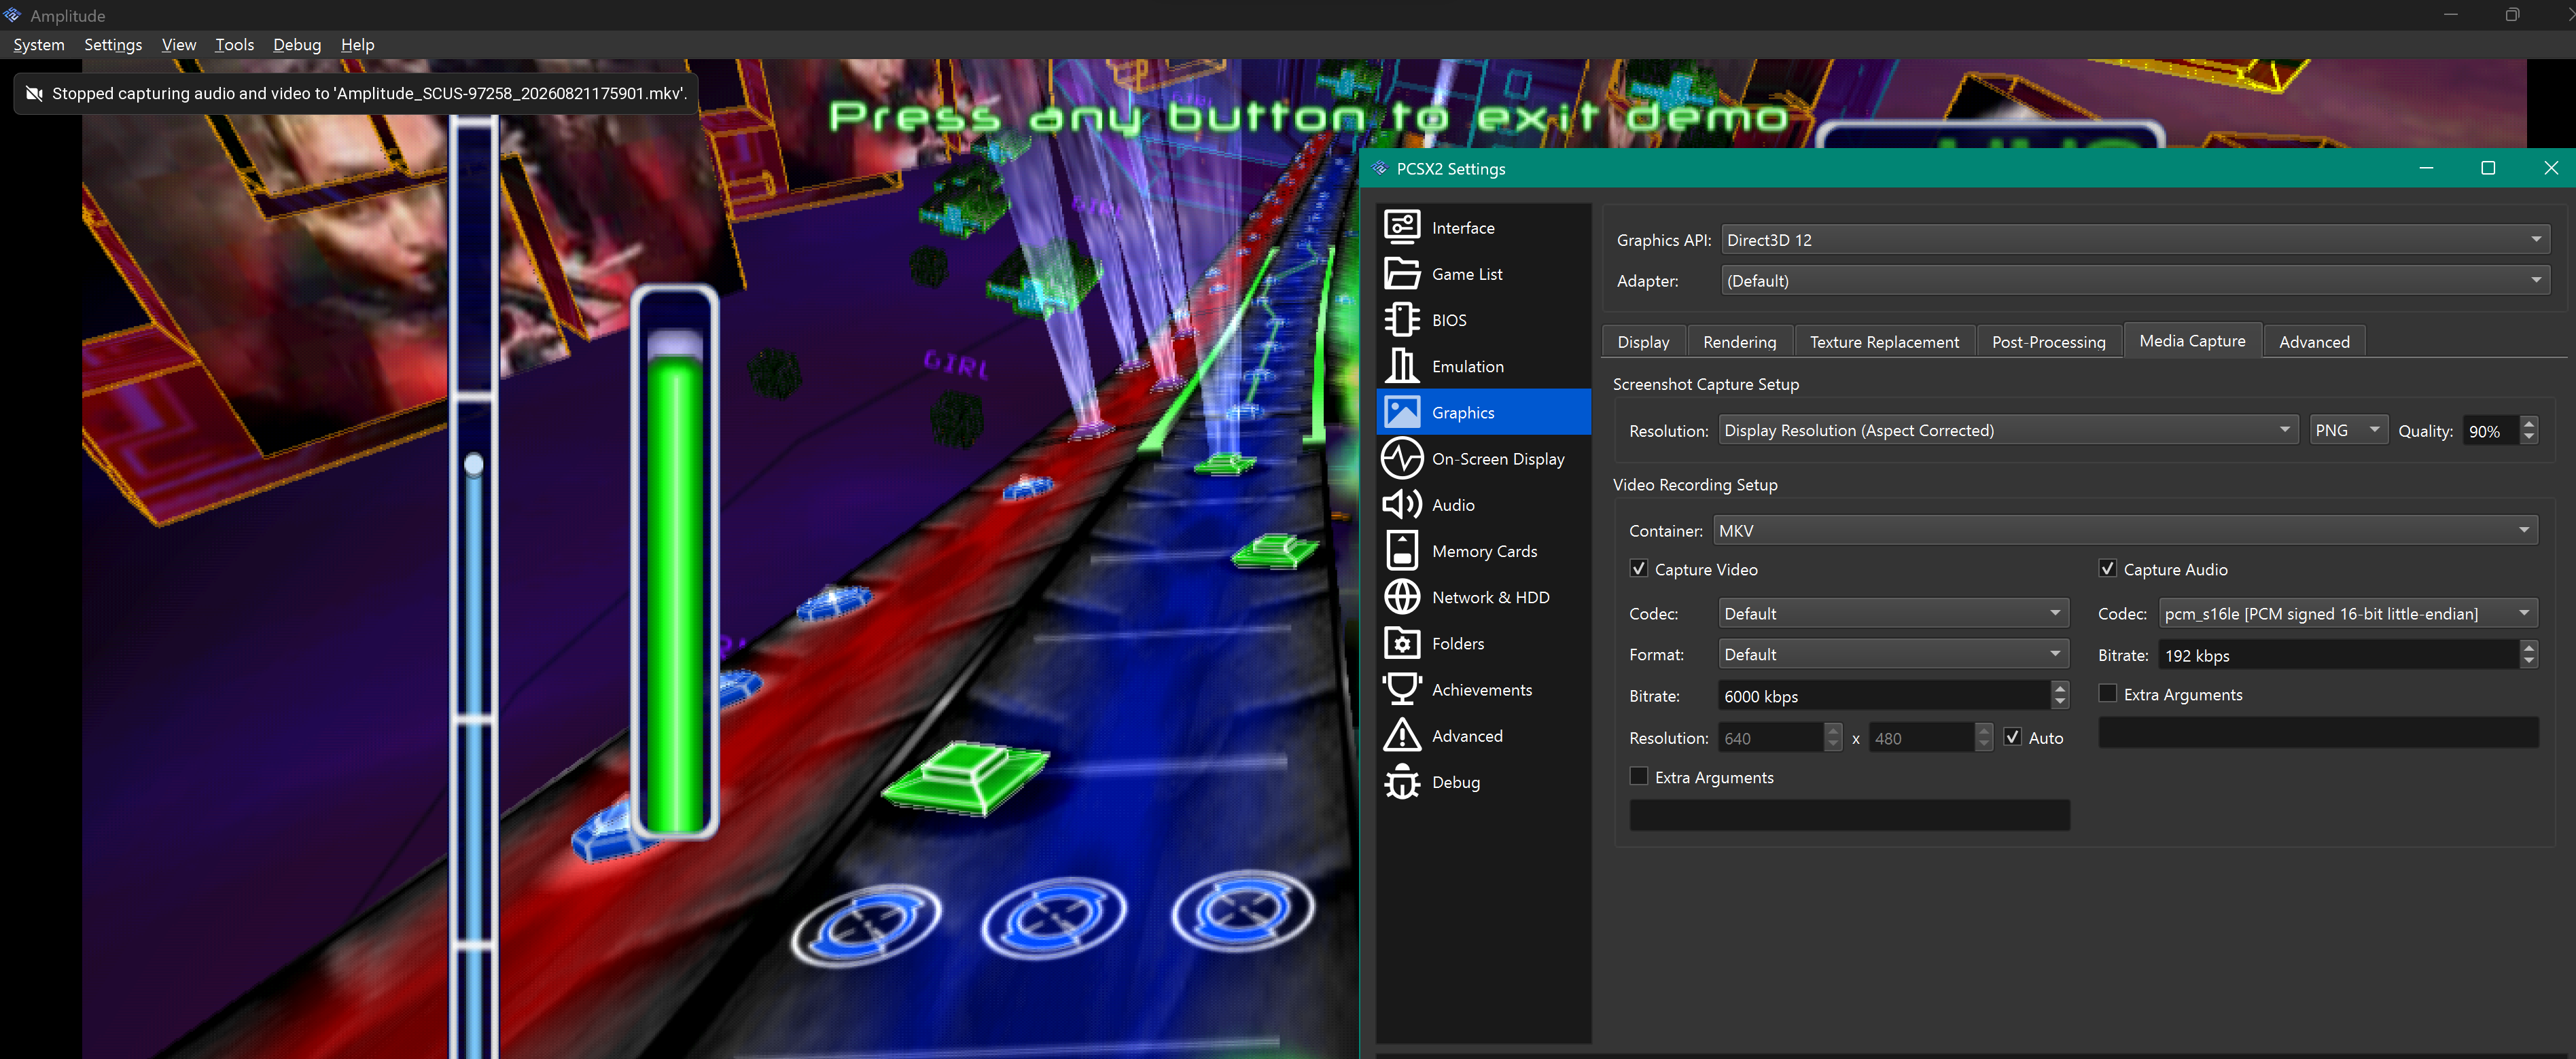Open the Settings menu
2576x1059 pixels.
113,45
